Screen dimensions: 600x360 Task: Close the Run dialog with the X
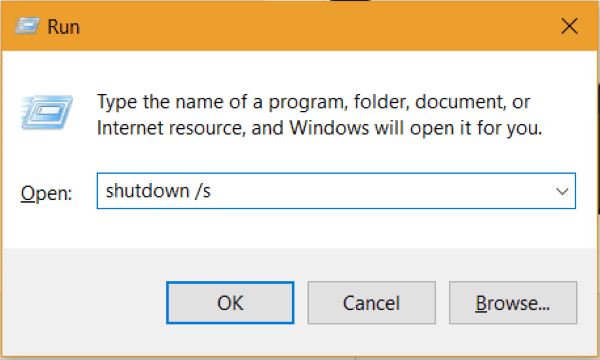[x=569, y=26]
